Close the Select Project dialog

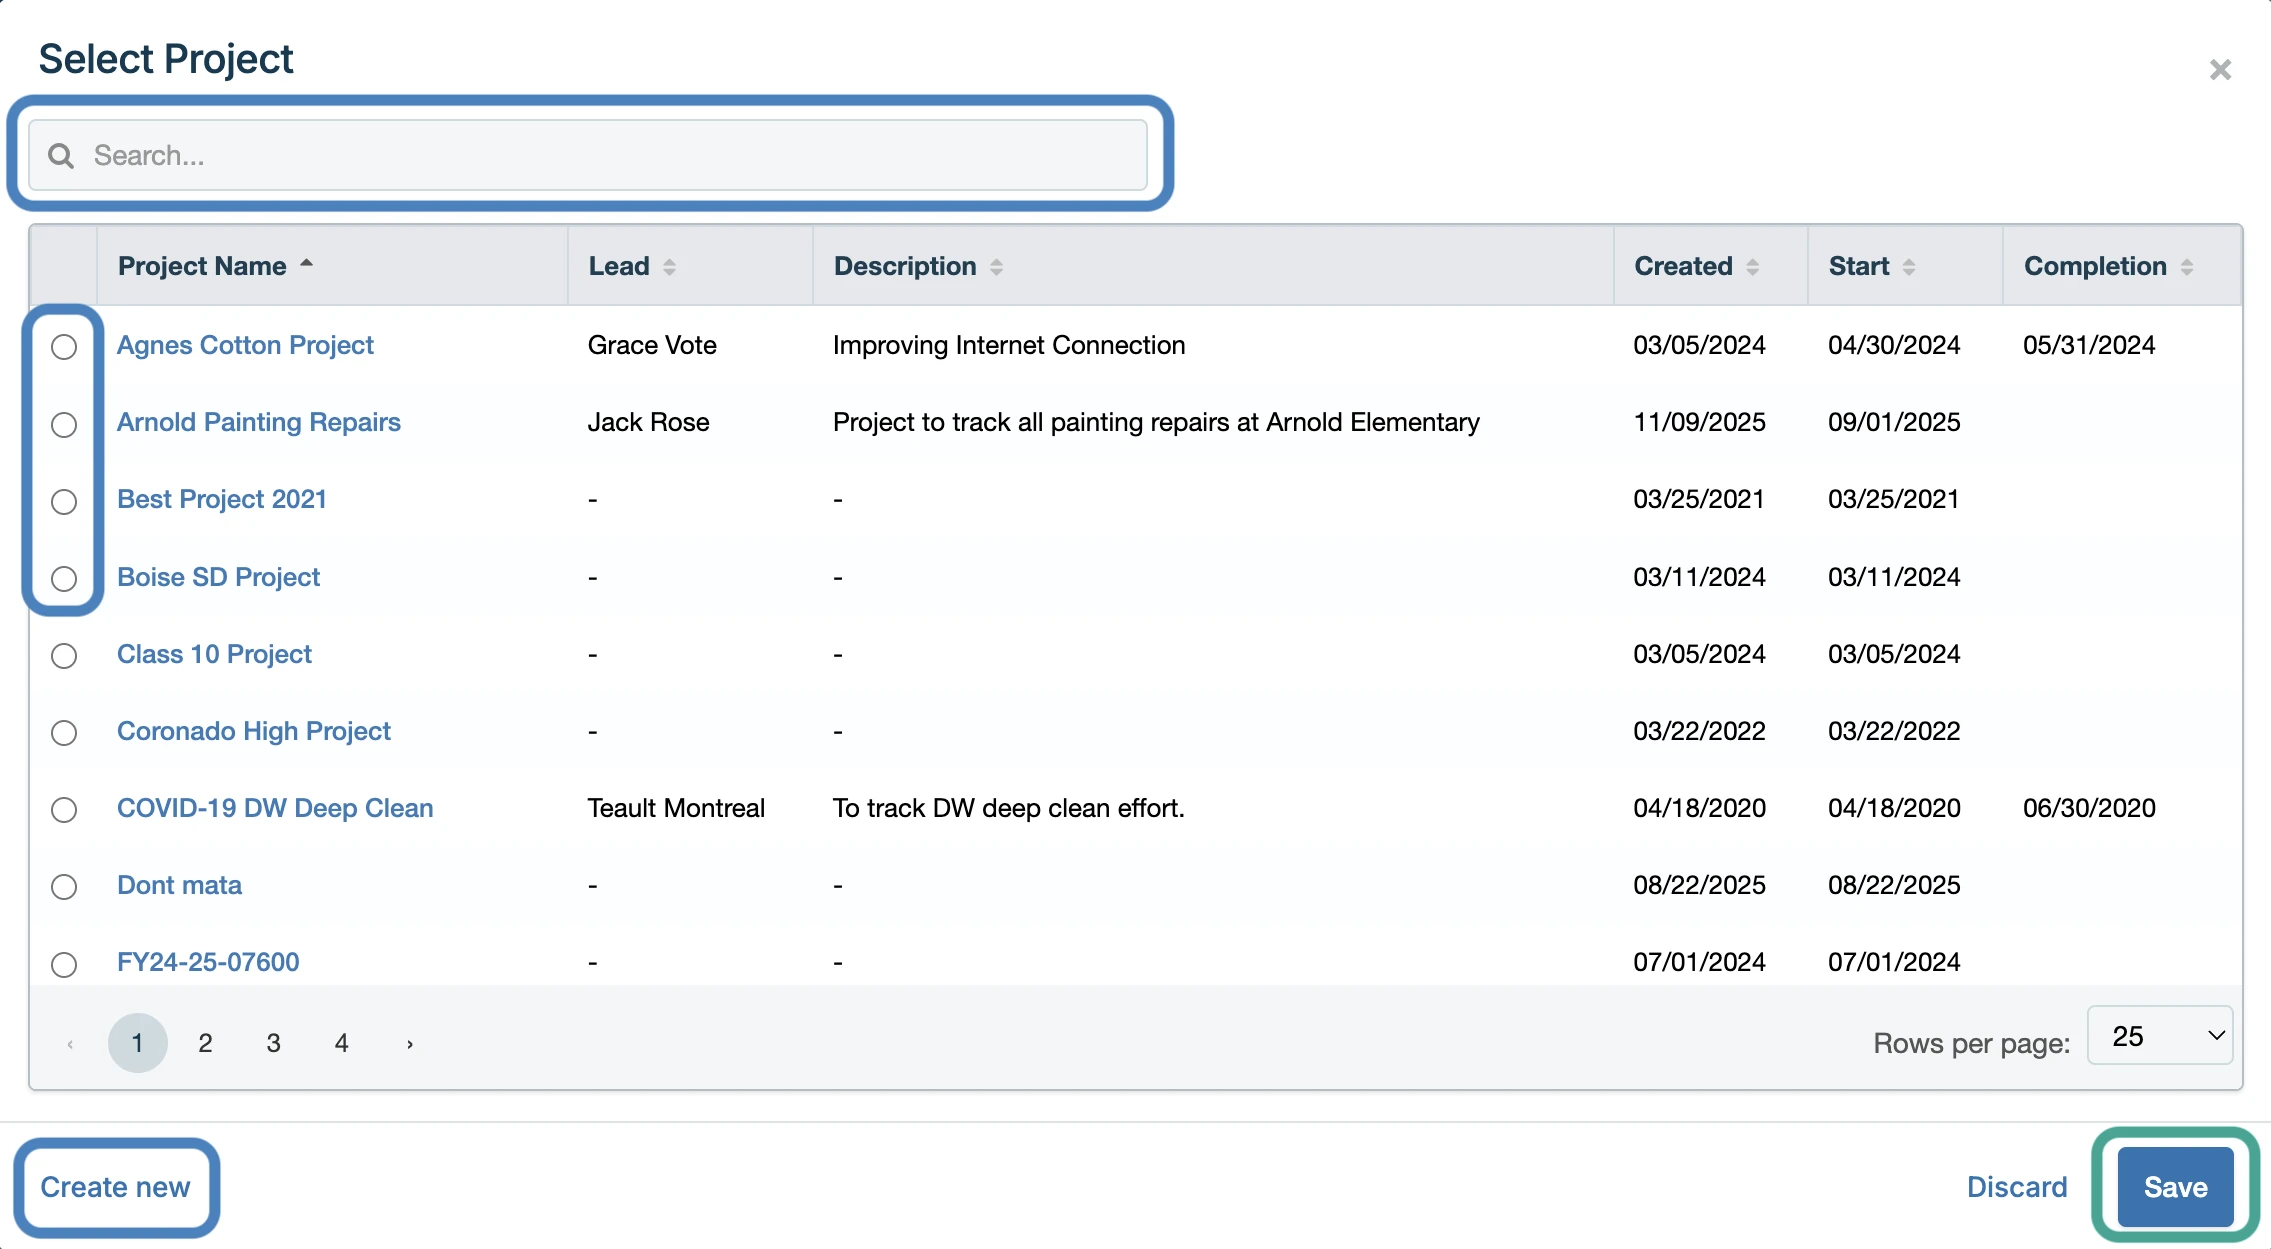[x=2220, y=70]
